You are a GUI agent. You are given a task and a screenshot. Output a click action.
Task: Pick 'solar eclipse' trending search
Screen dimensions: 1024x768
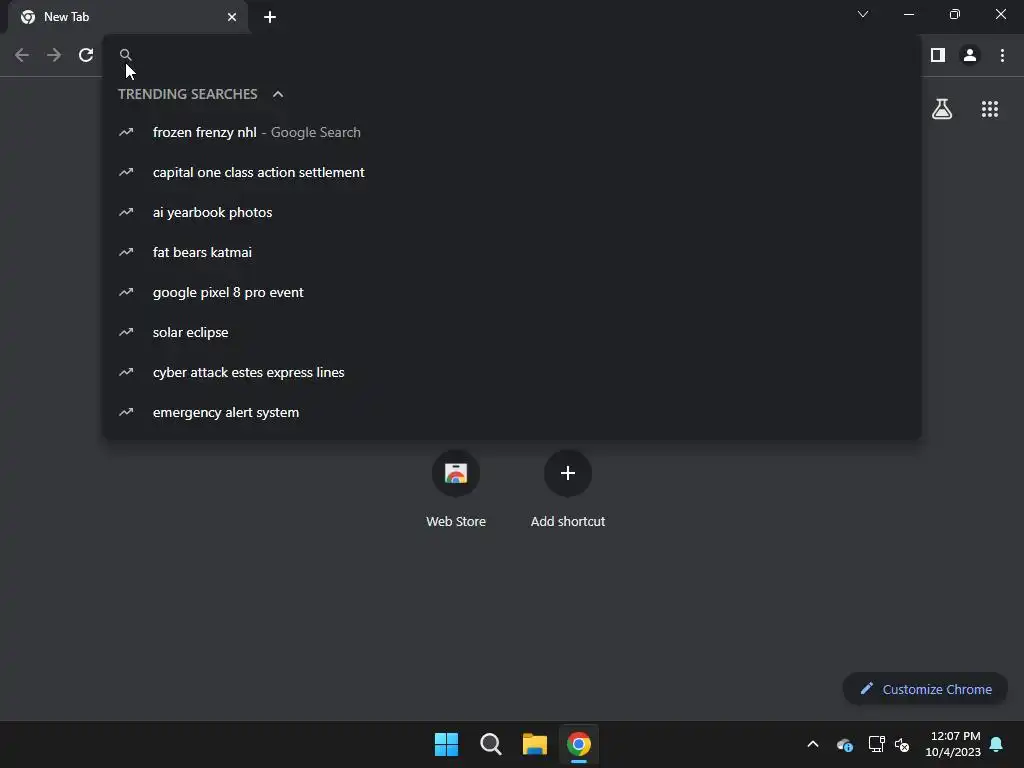(512, 332)
